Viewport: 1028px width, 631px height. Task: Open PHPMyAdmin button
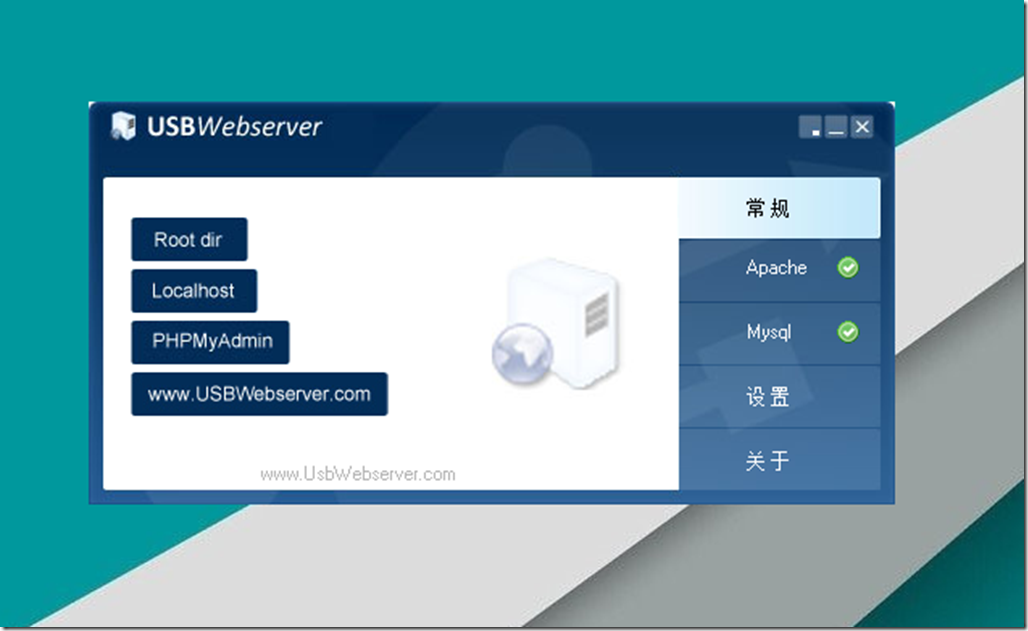(x=210, y=342)
